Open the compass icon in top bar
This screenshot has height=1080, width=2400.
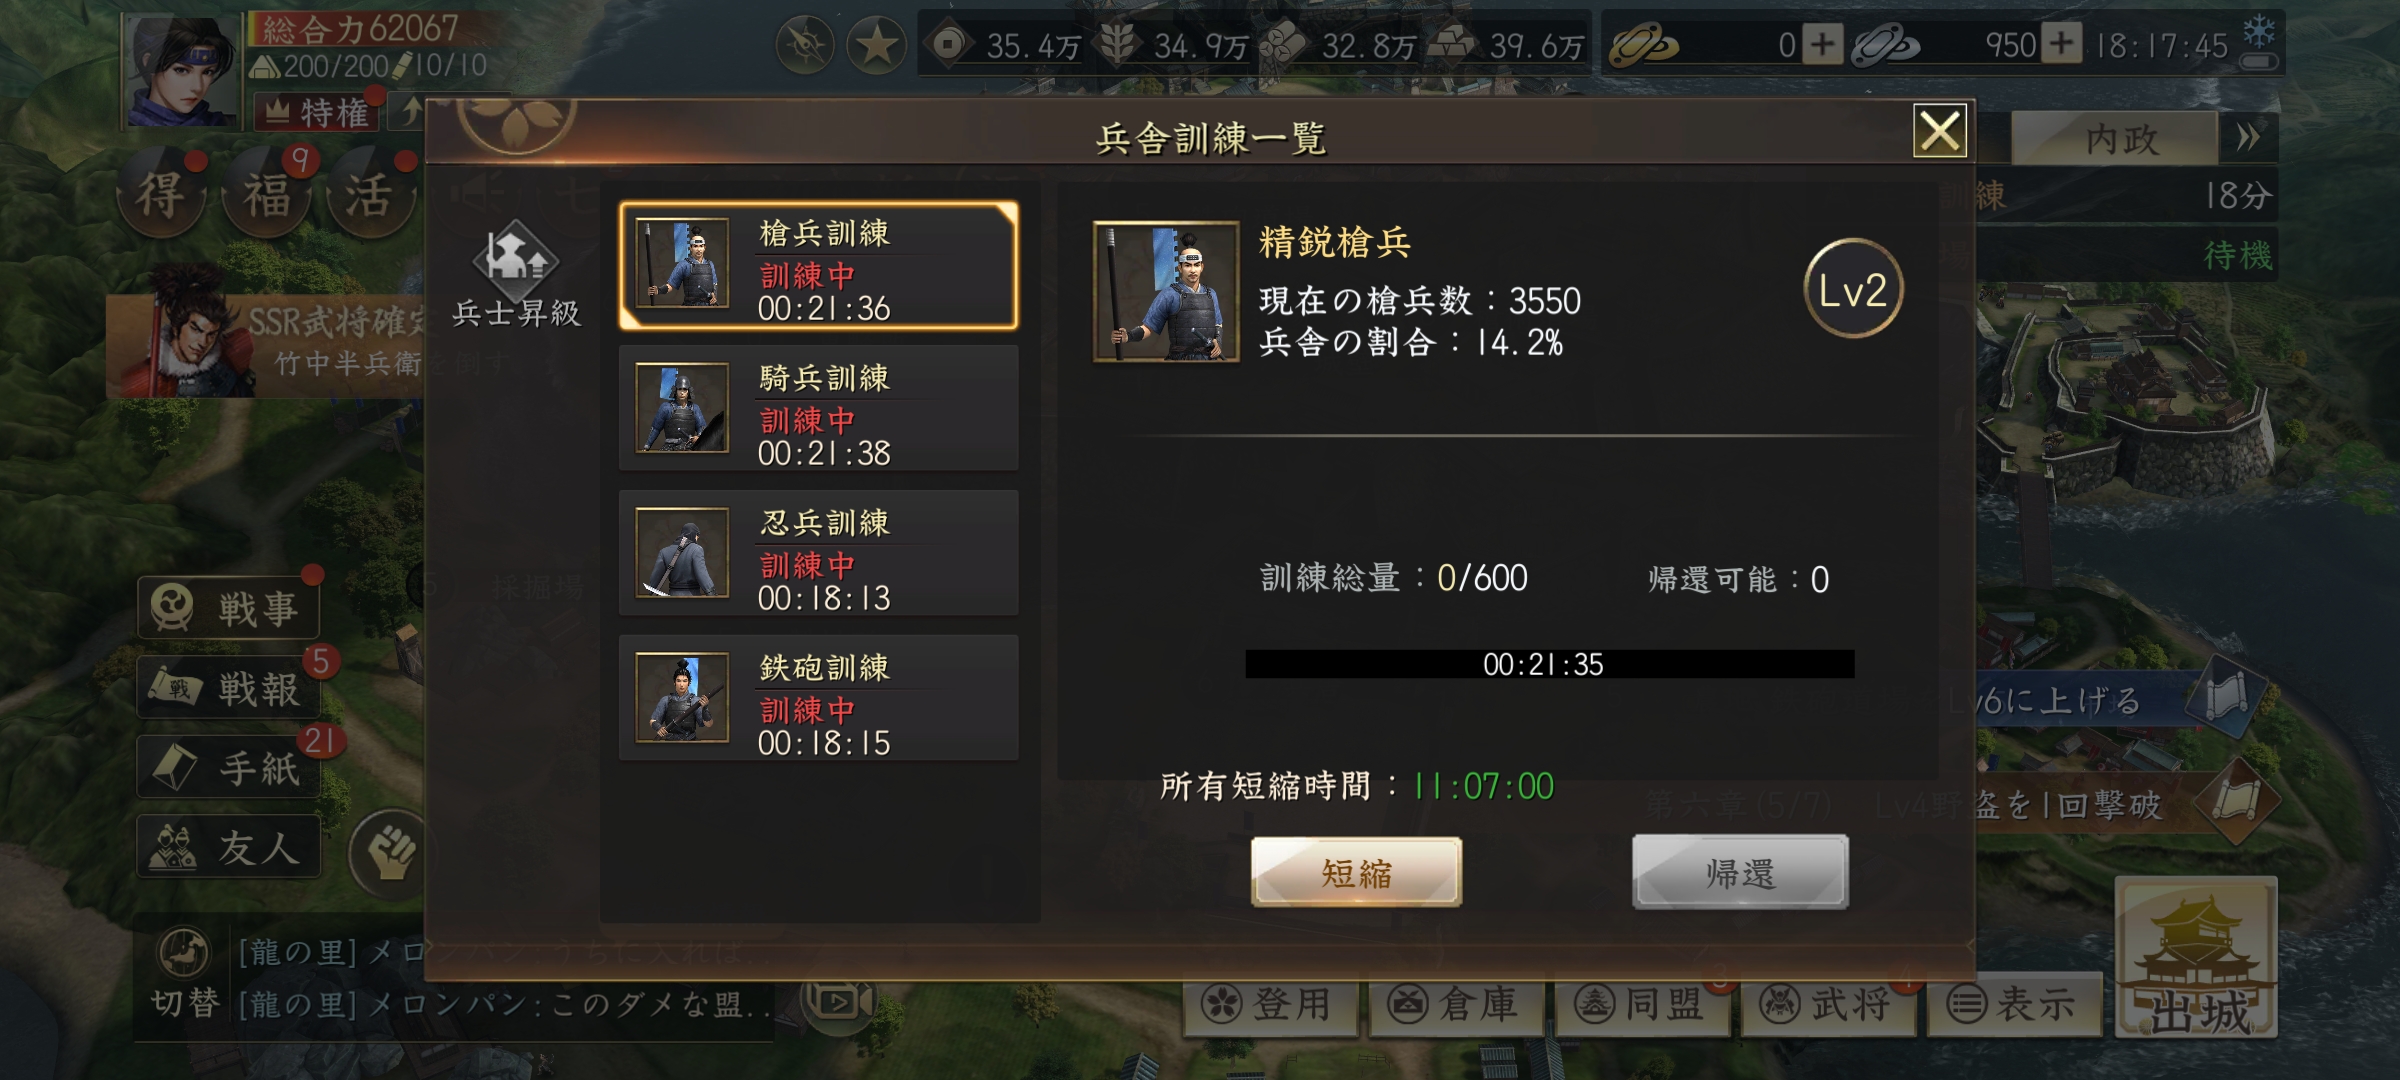click(x=805, y=45)
